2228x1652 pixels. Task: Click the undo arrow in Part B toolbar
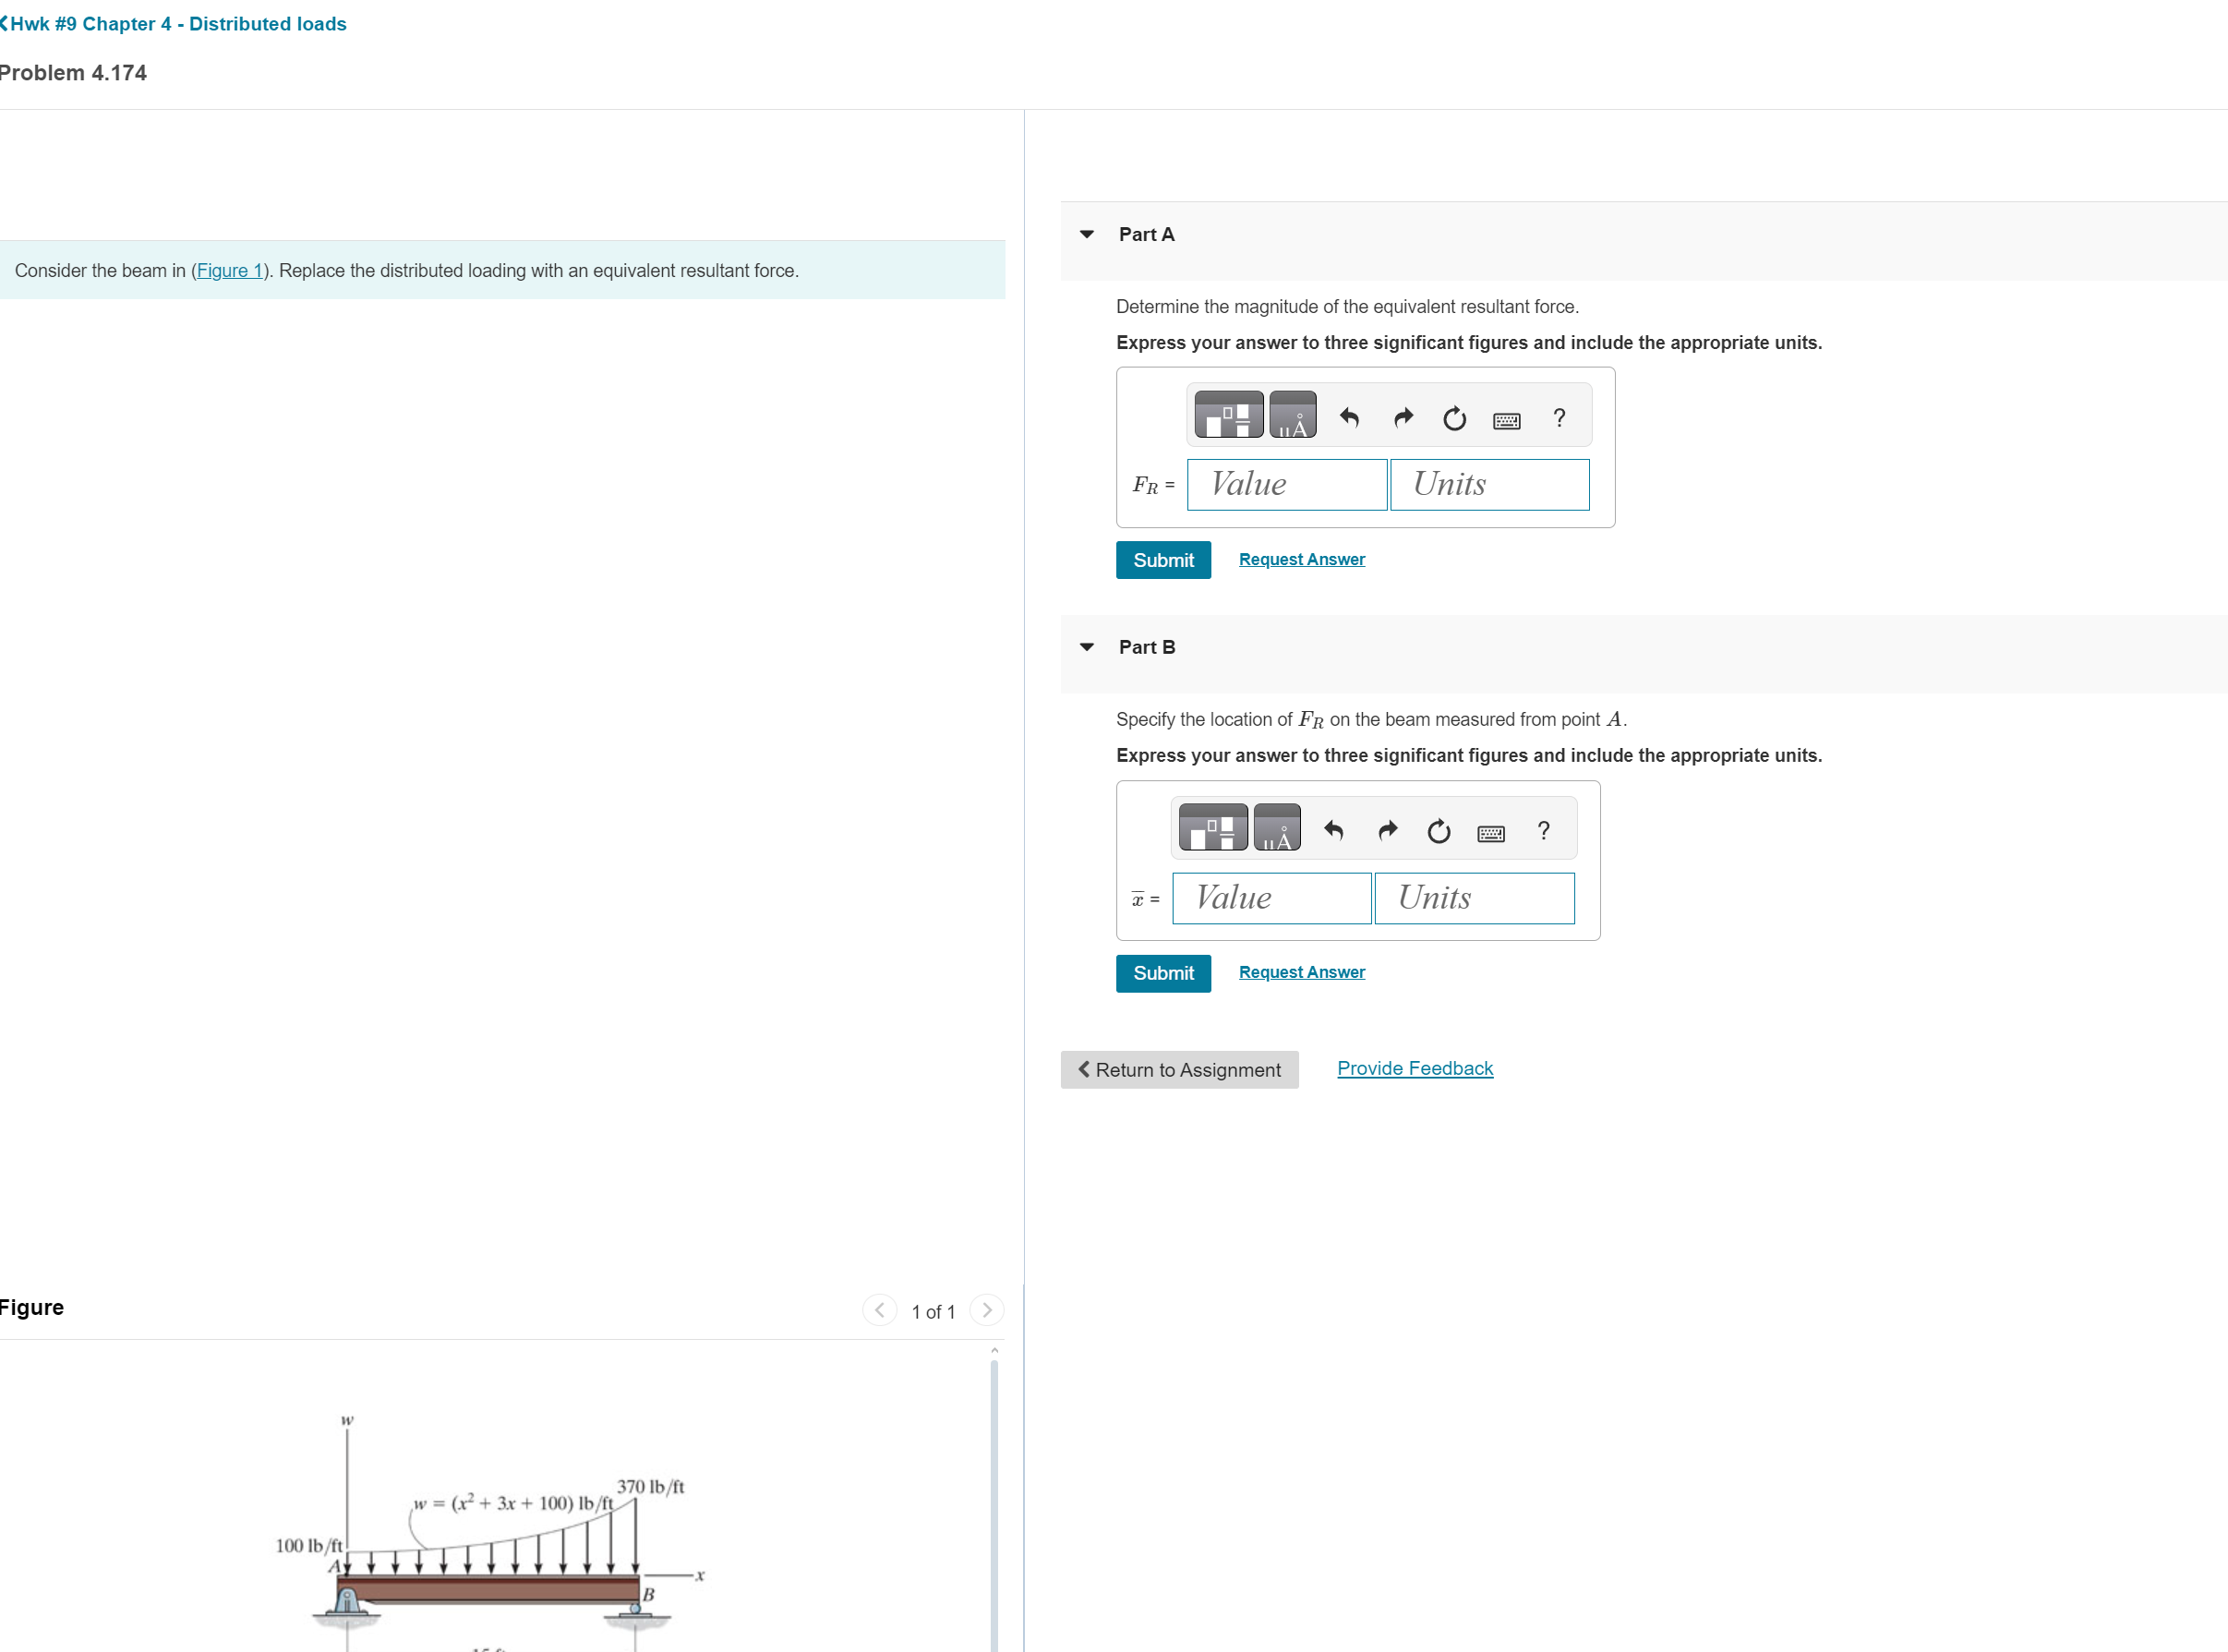[1333, 830]
